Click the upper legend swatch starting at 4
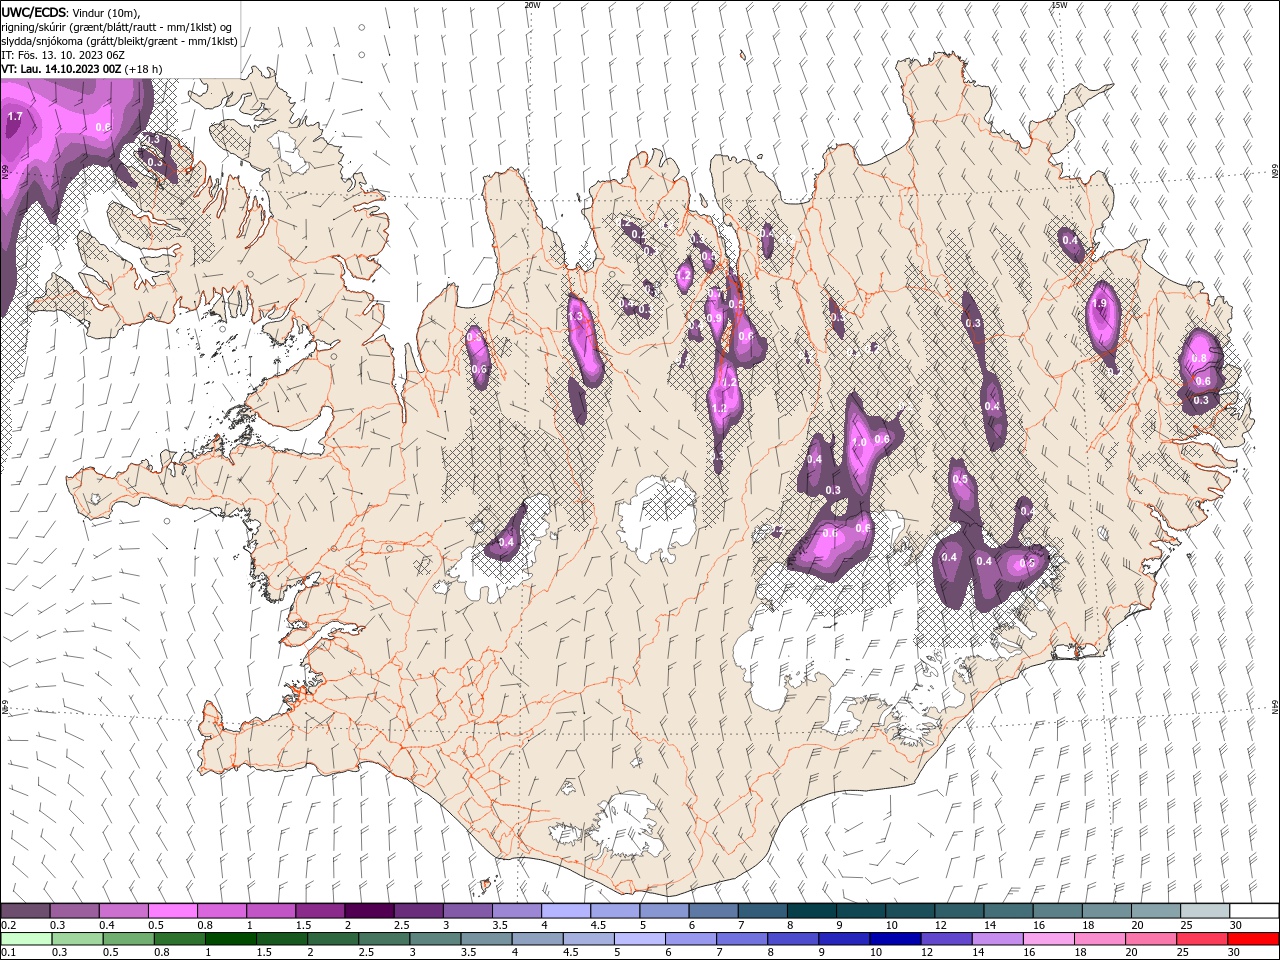Image resolution: width=1280 pixels, height=960 pixels. tap(565, 911)
